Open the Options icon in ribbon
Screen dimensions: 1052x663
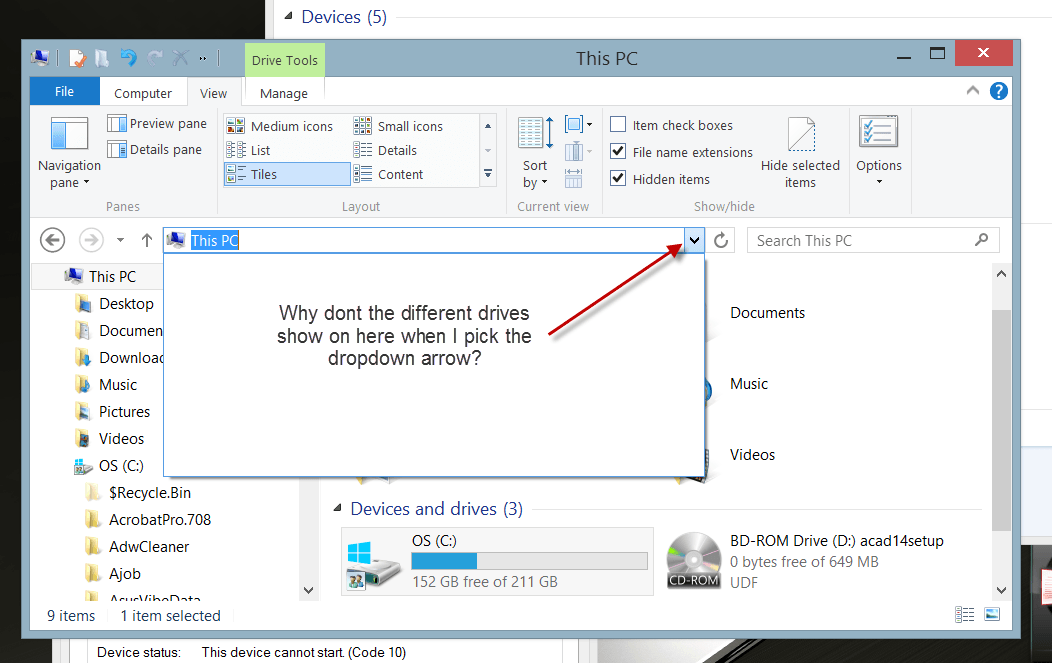878,133
